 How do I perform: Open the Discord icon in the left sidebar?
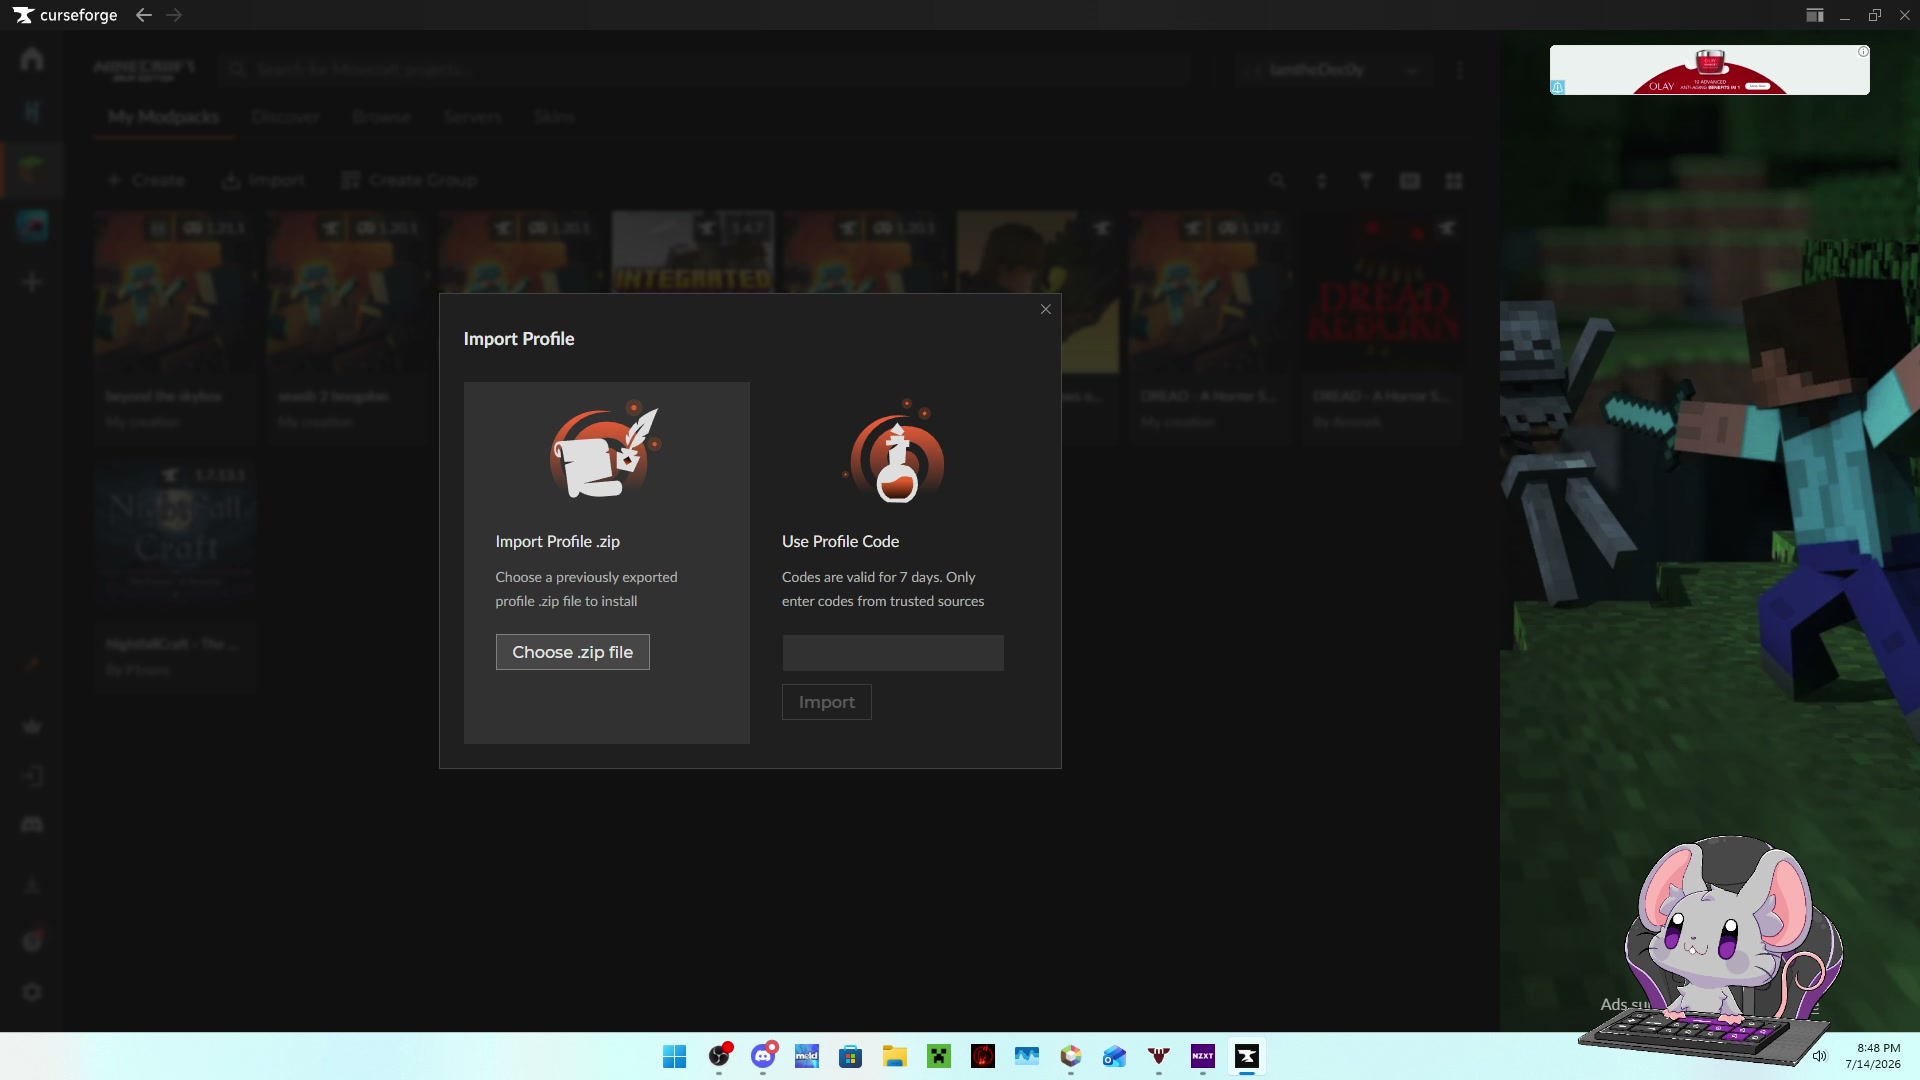click(x=32, y=825)
